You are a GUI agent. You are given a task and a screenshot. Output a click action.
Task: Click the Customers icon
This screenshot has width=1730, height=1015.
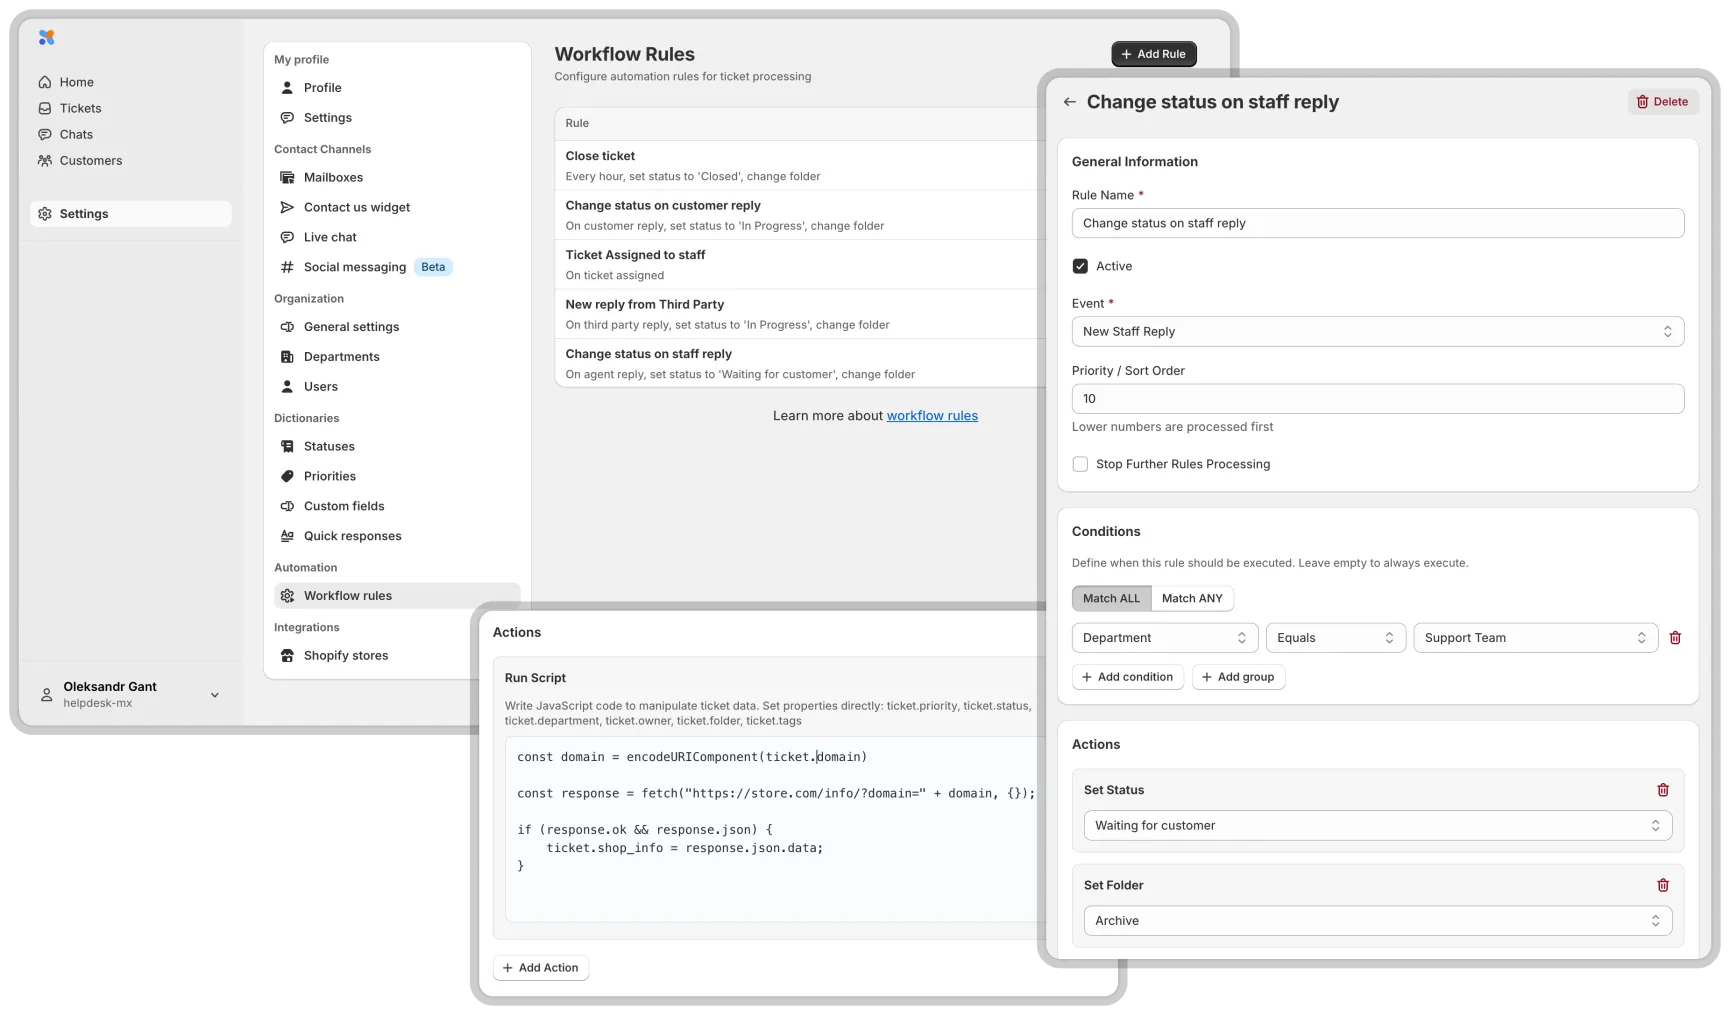(x=45, y=160)
